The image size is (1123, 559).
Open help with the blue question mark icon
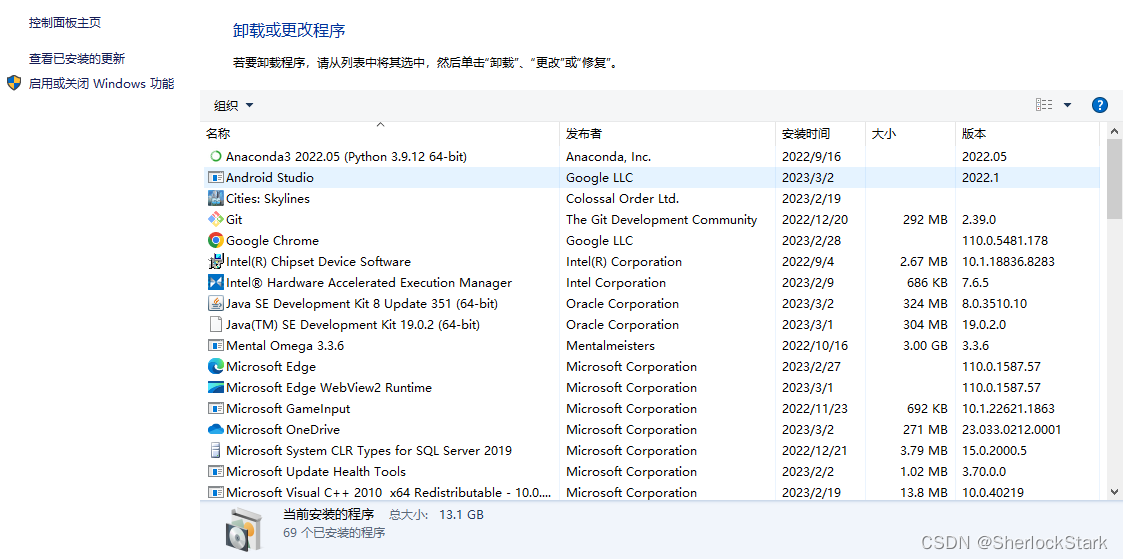(x=1099, y=105)
